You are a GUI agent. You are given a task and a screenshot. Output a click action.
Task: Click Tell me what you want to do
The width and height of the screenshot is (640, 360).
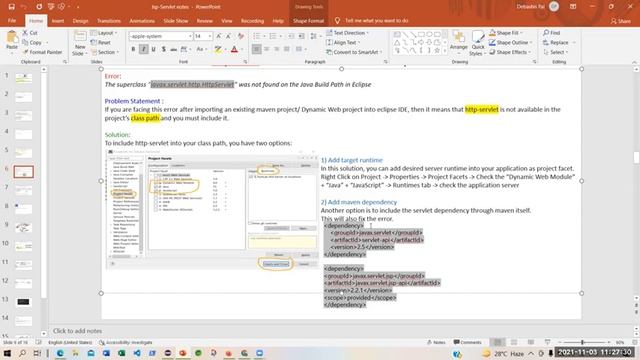click(372, 20)
